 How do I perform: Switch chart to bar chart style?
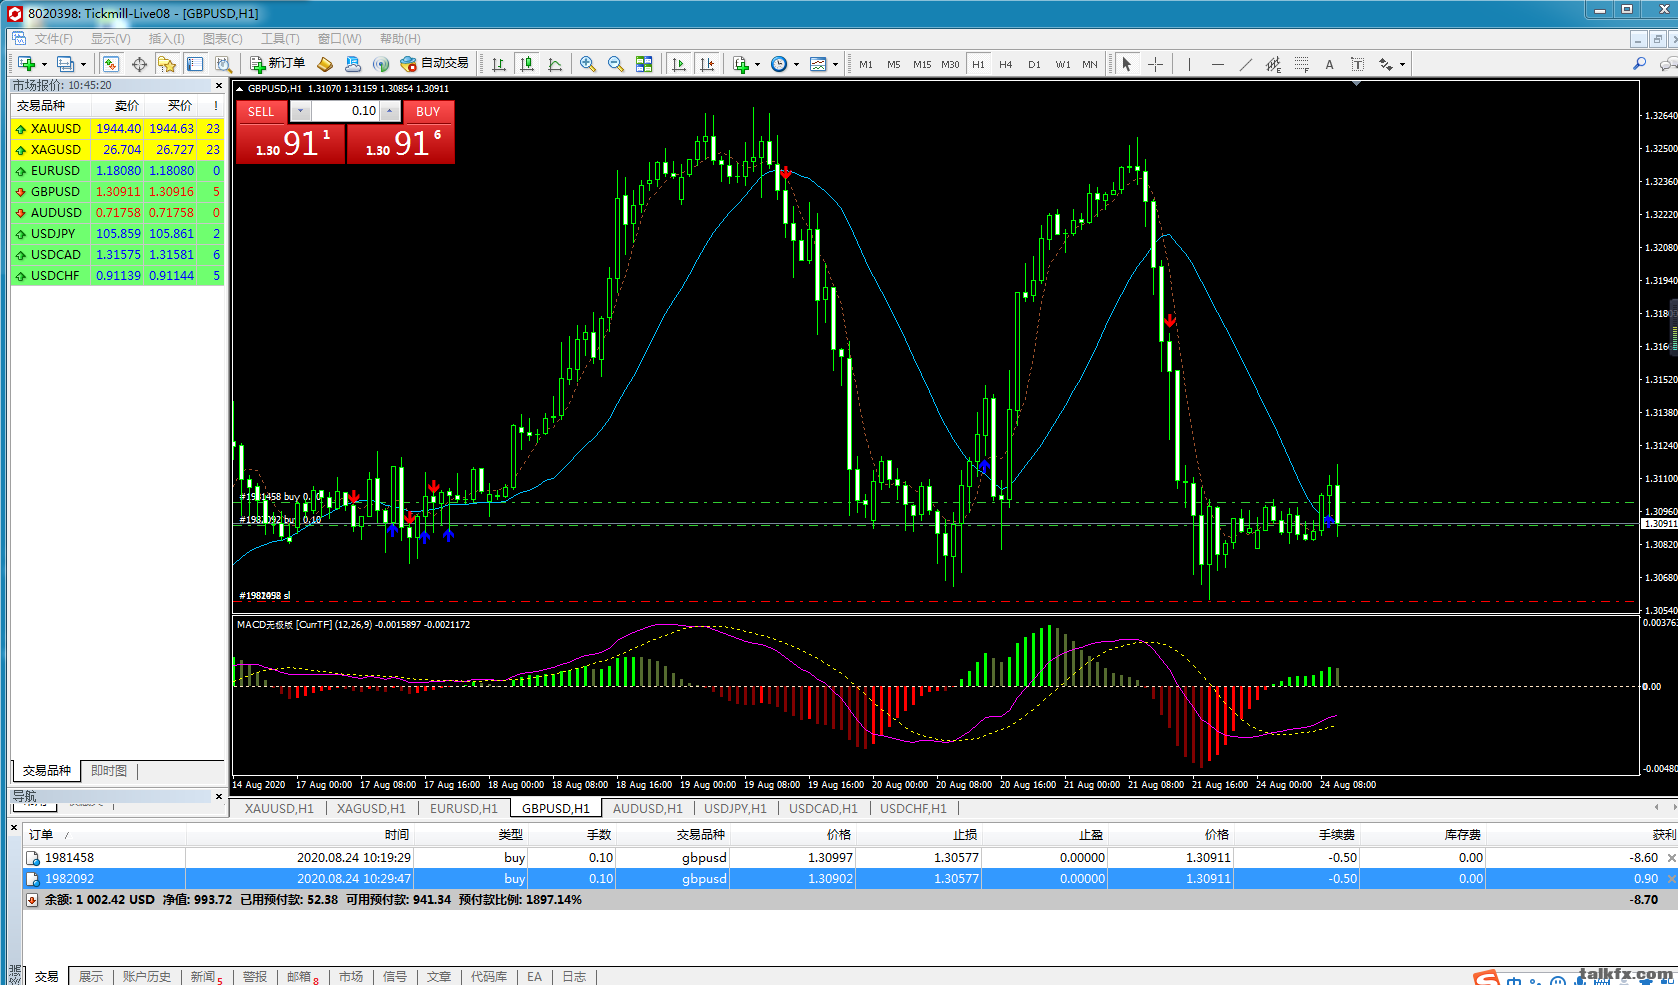click(x=499, y=64)
